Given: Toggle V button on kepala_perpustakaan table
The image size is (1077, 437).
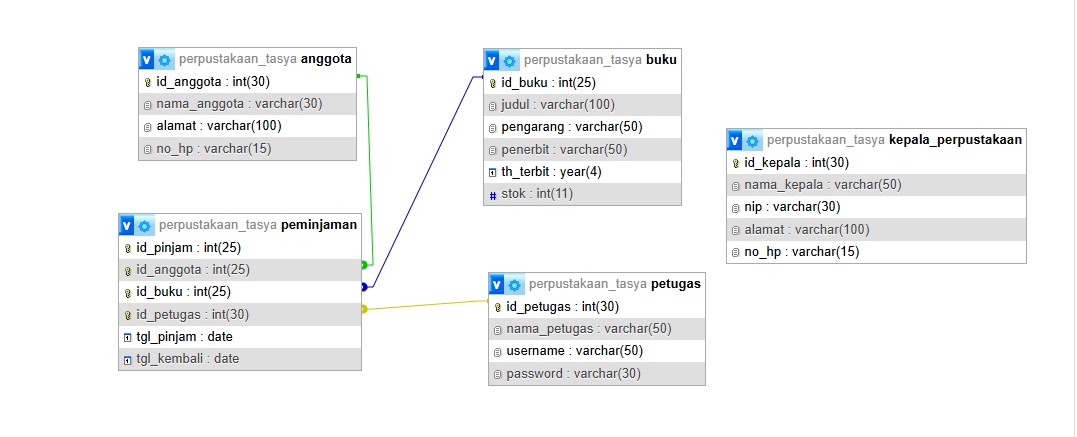Looking at the screenshot, I should (736, 141).
